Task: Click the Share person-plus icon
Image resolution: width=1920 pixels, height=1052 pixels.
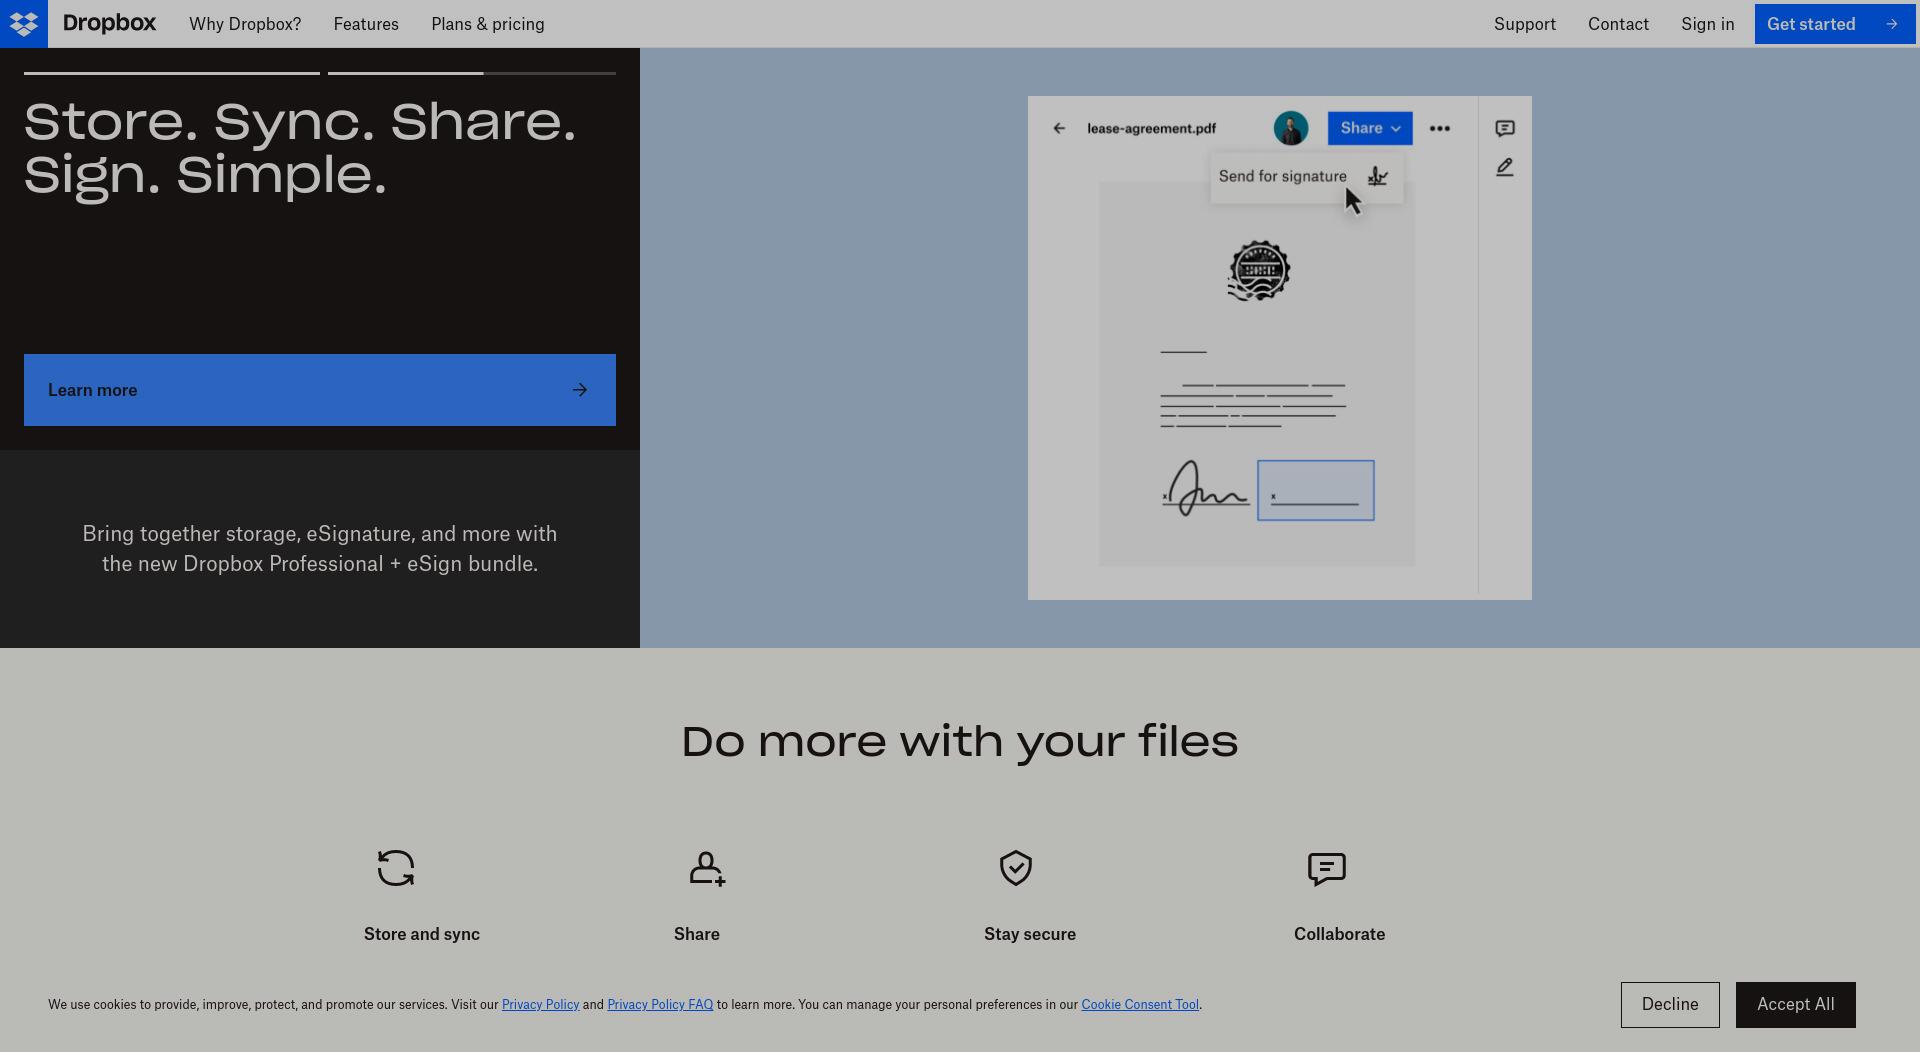Action: point(707,868)
